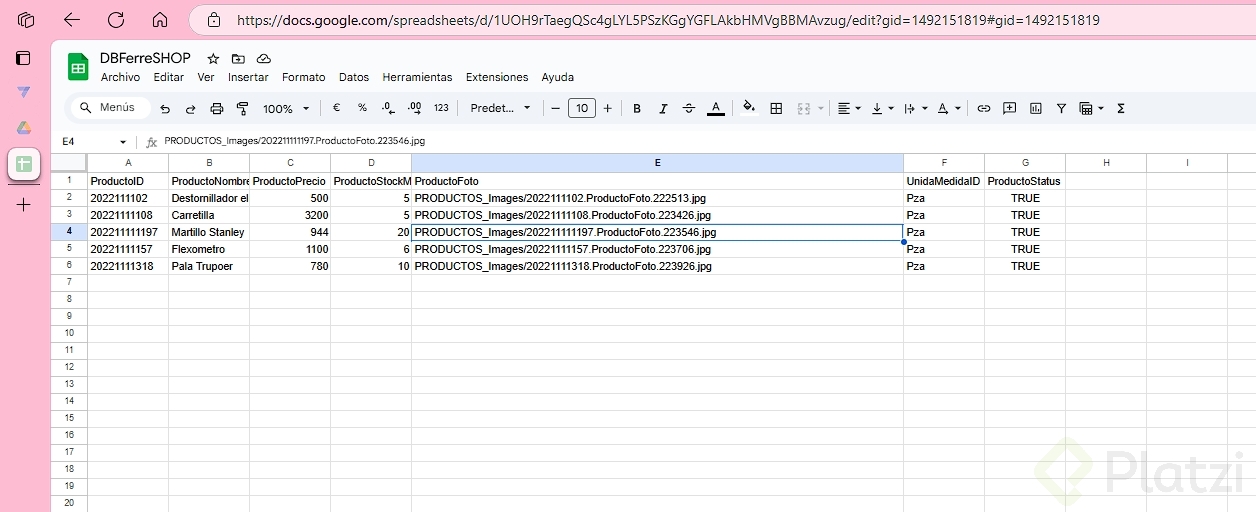Open more number formats (123)

click(x=441, y=108)
